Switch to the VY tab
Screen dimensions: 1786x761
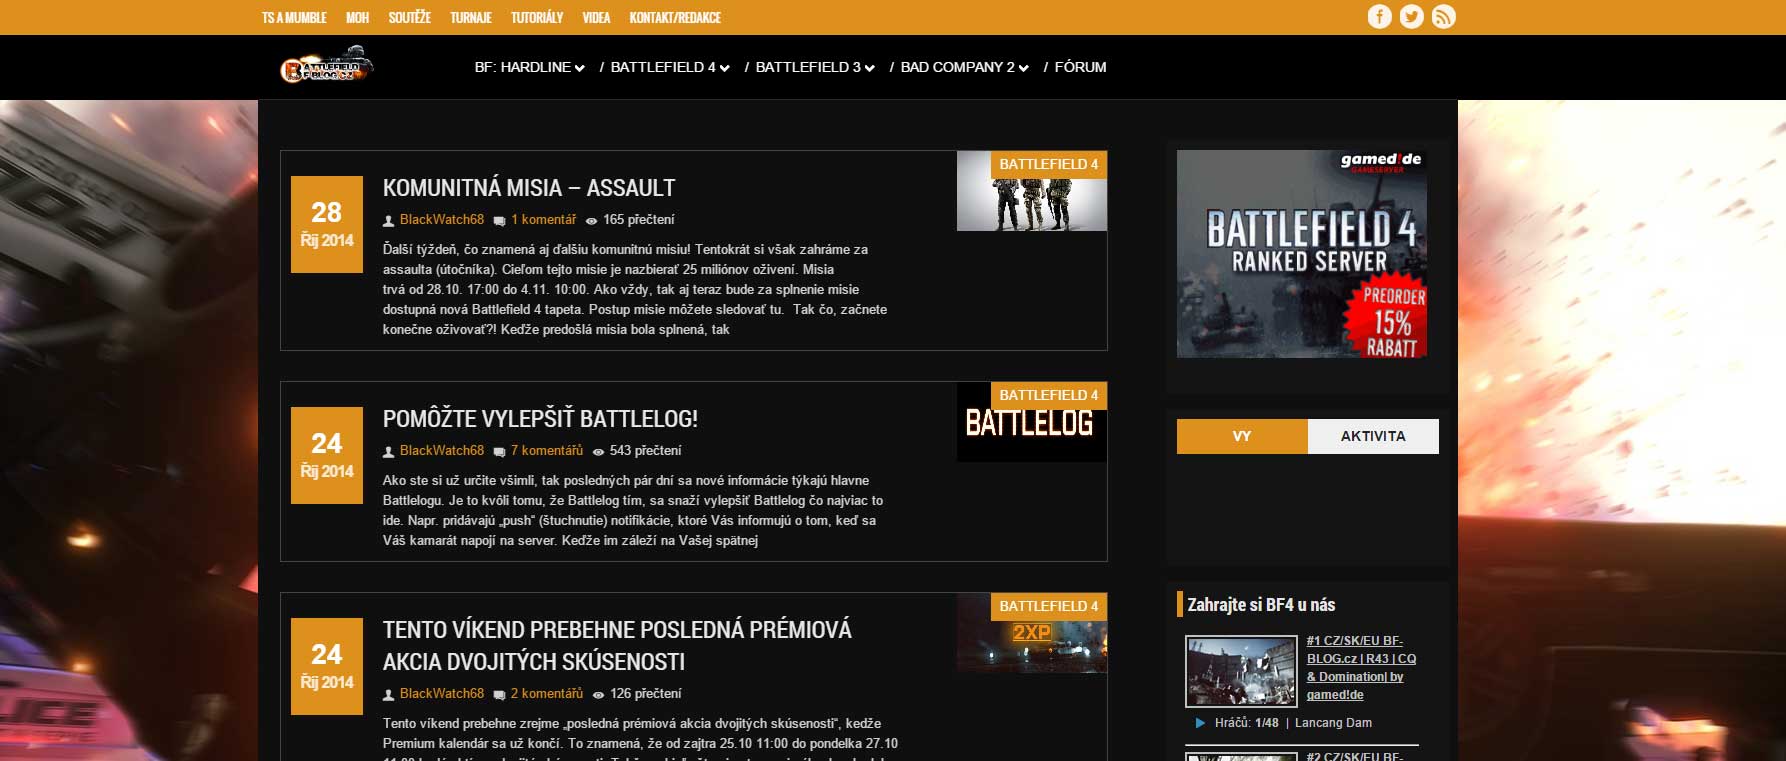point(1242,436)
